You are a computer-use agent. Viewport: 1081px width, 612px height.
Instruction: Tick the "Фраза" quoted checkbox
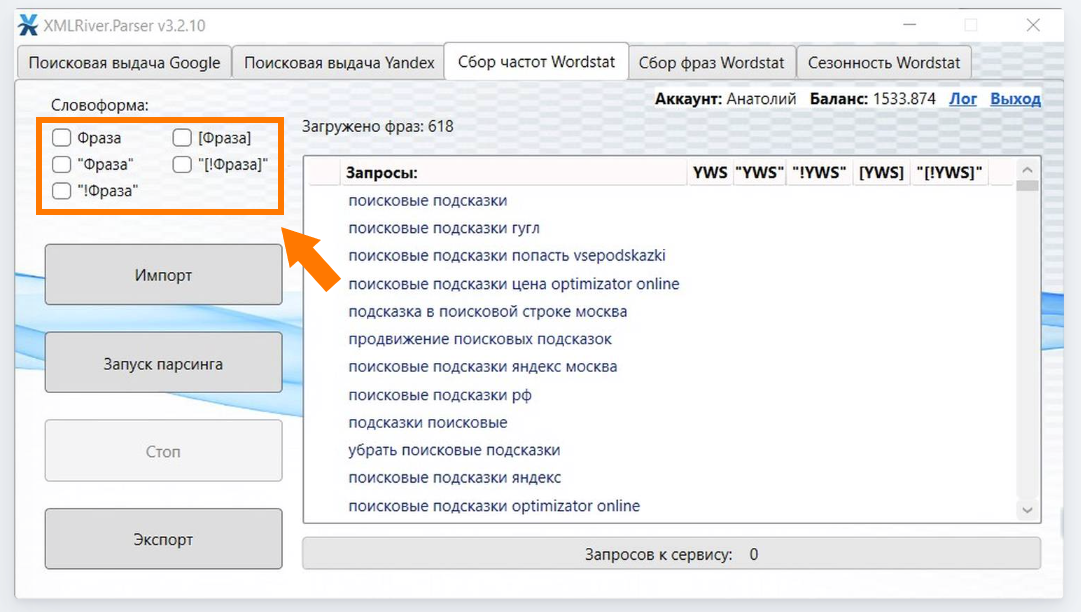coord(62,164)
